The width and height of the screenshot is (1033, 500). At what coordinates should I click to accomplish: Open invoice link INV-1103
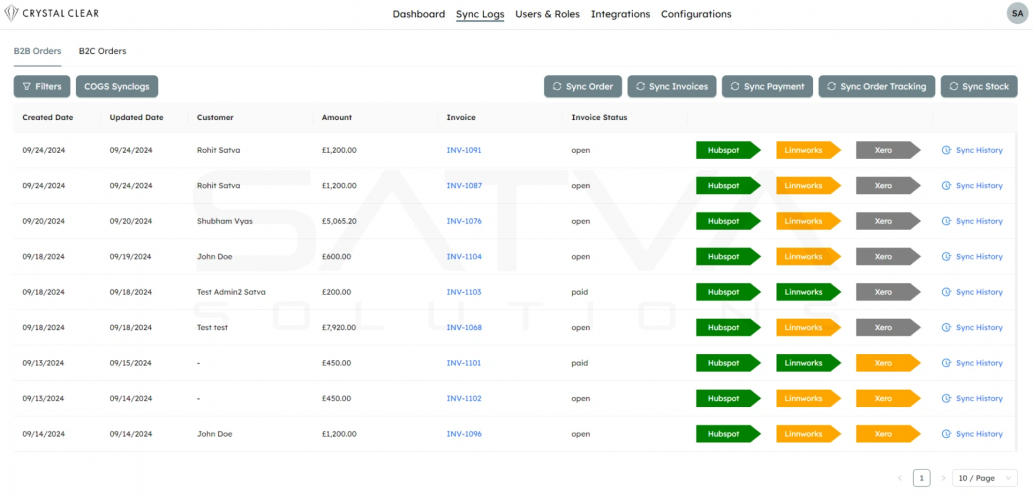(464, 292)
